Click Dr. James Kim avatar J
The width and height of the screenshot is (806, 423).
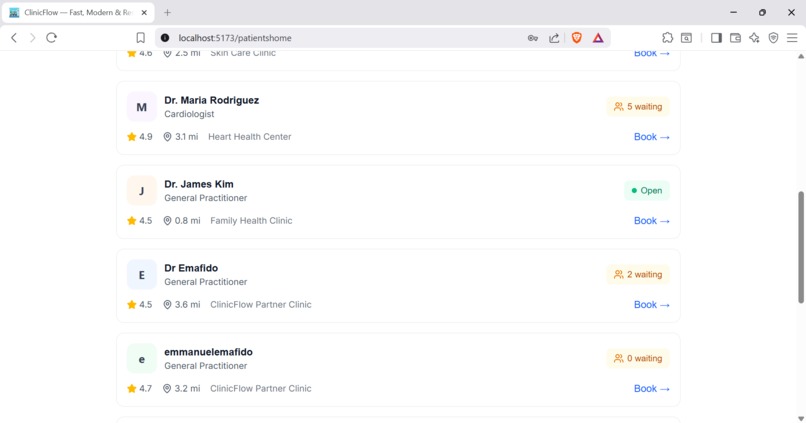[141, 191]
